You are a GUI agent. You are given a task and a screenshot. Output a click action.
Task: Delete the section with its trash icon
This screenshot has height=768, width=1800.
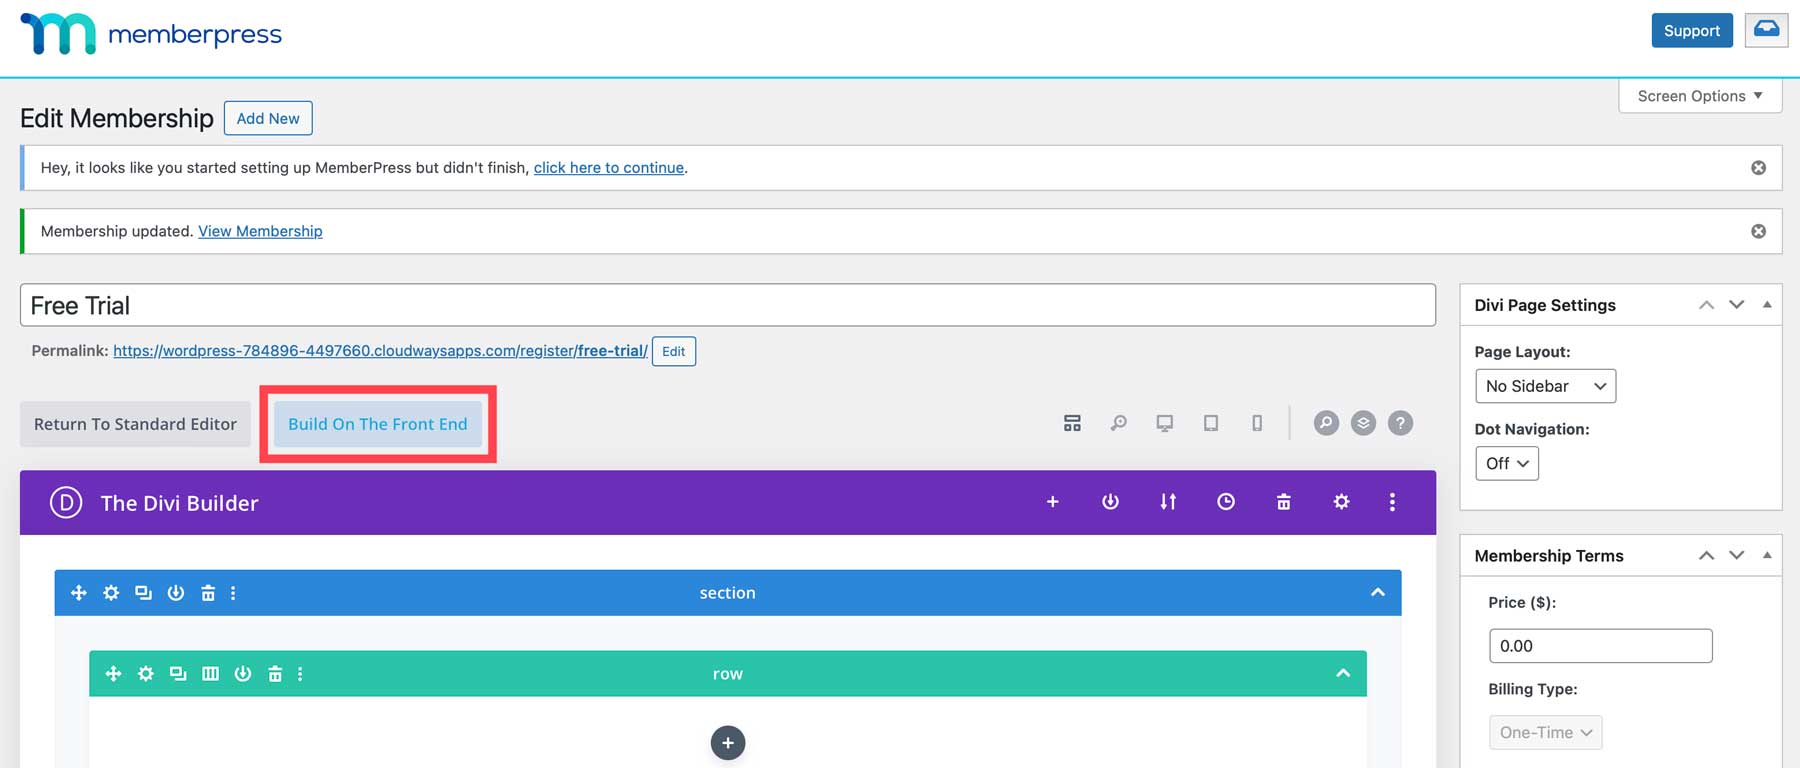tap(208, 593)
